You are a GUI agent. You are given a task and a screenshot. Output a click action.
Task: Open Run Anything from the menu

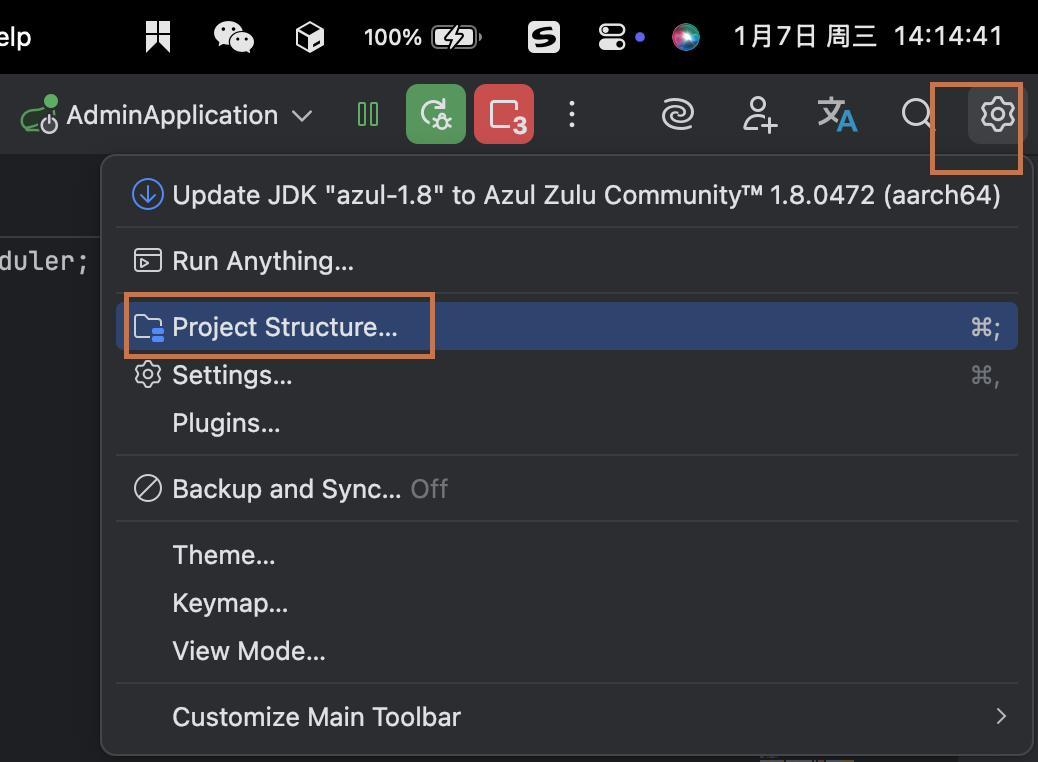click(263, 261)
